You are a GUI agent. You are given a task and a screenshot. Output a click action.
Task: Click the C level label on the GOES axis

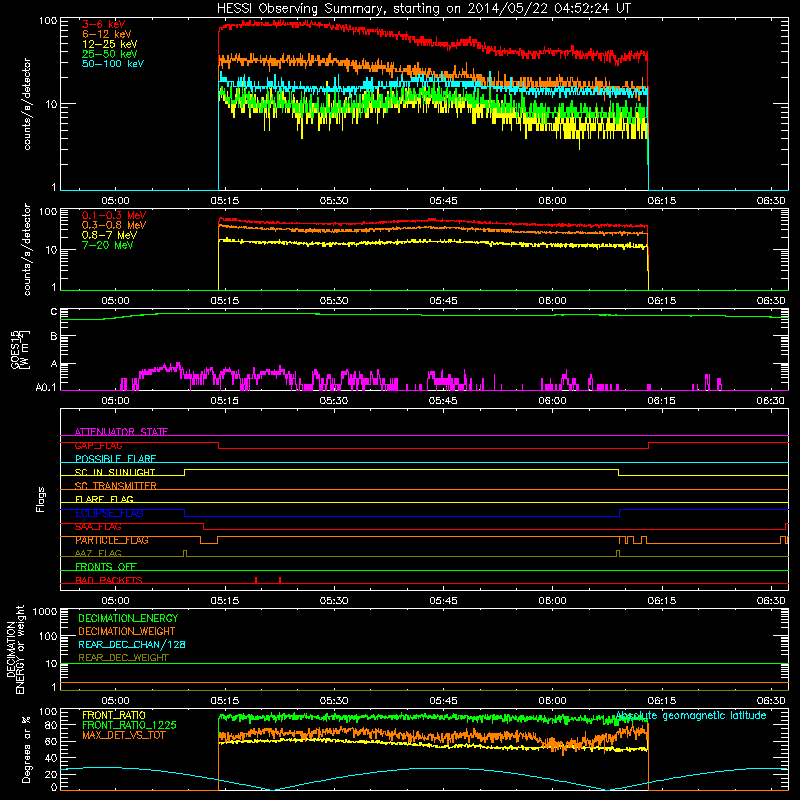(x=54, y=312)
